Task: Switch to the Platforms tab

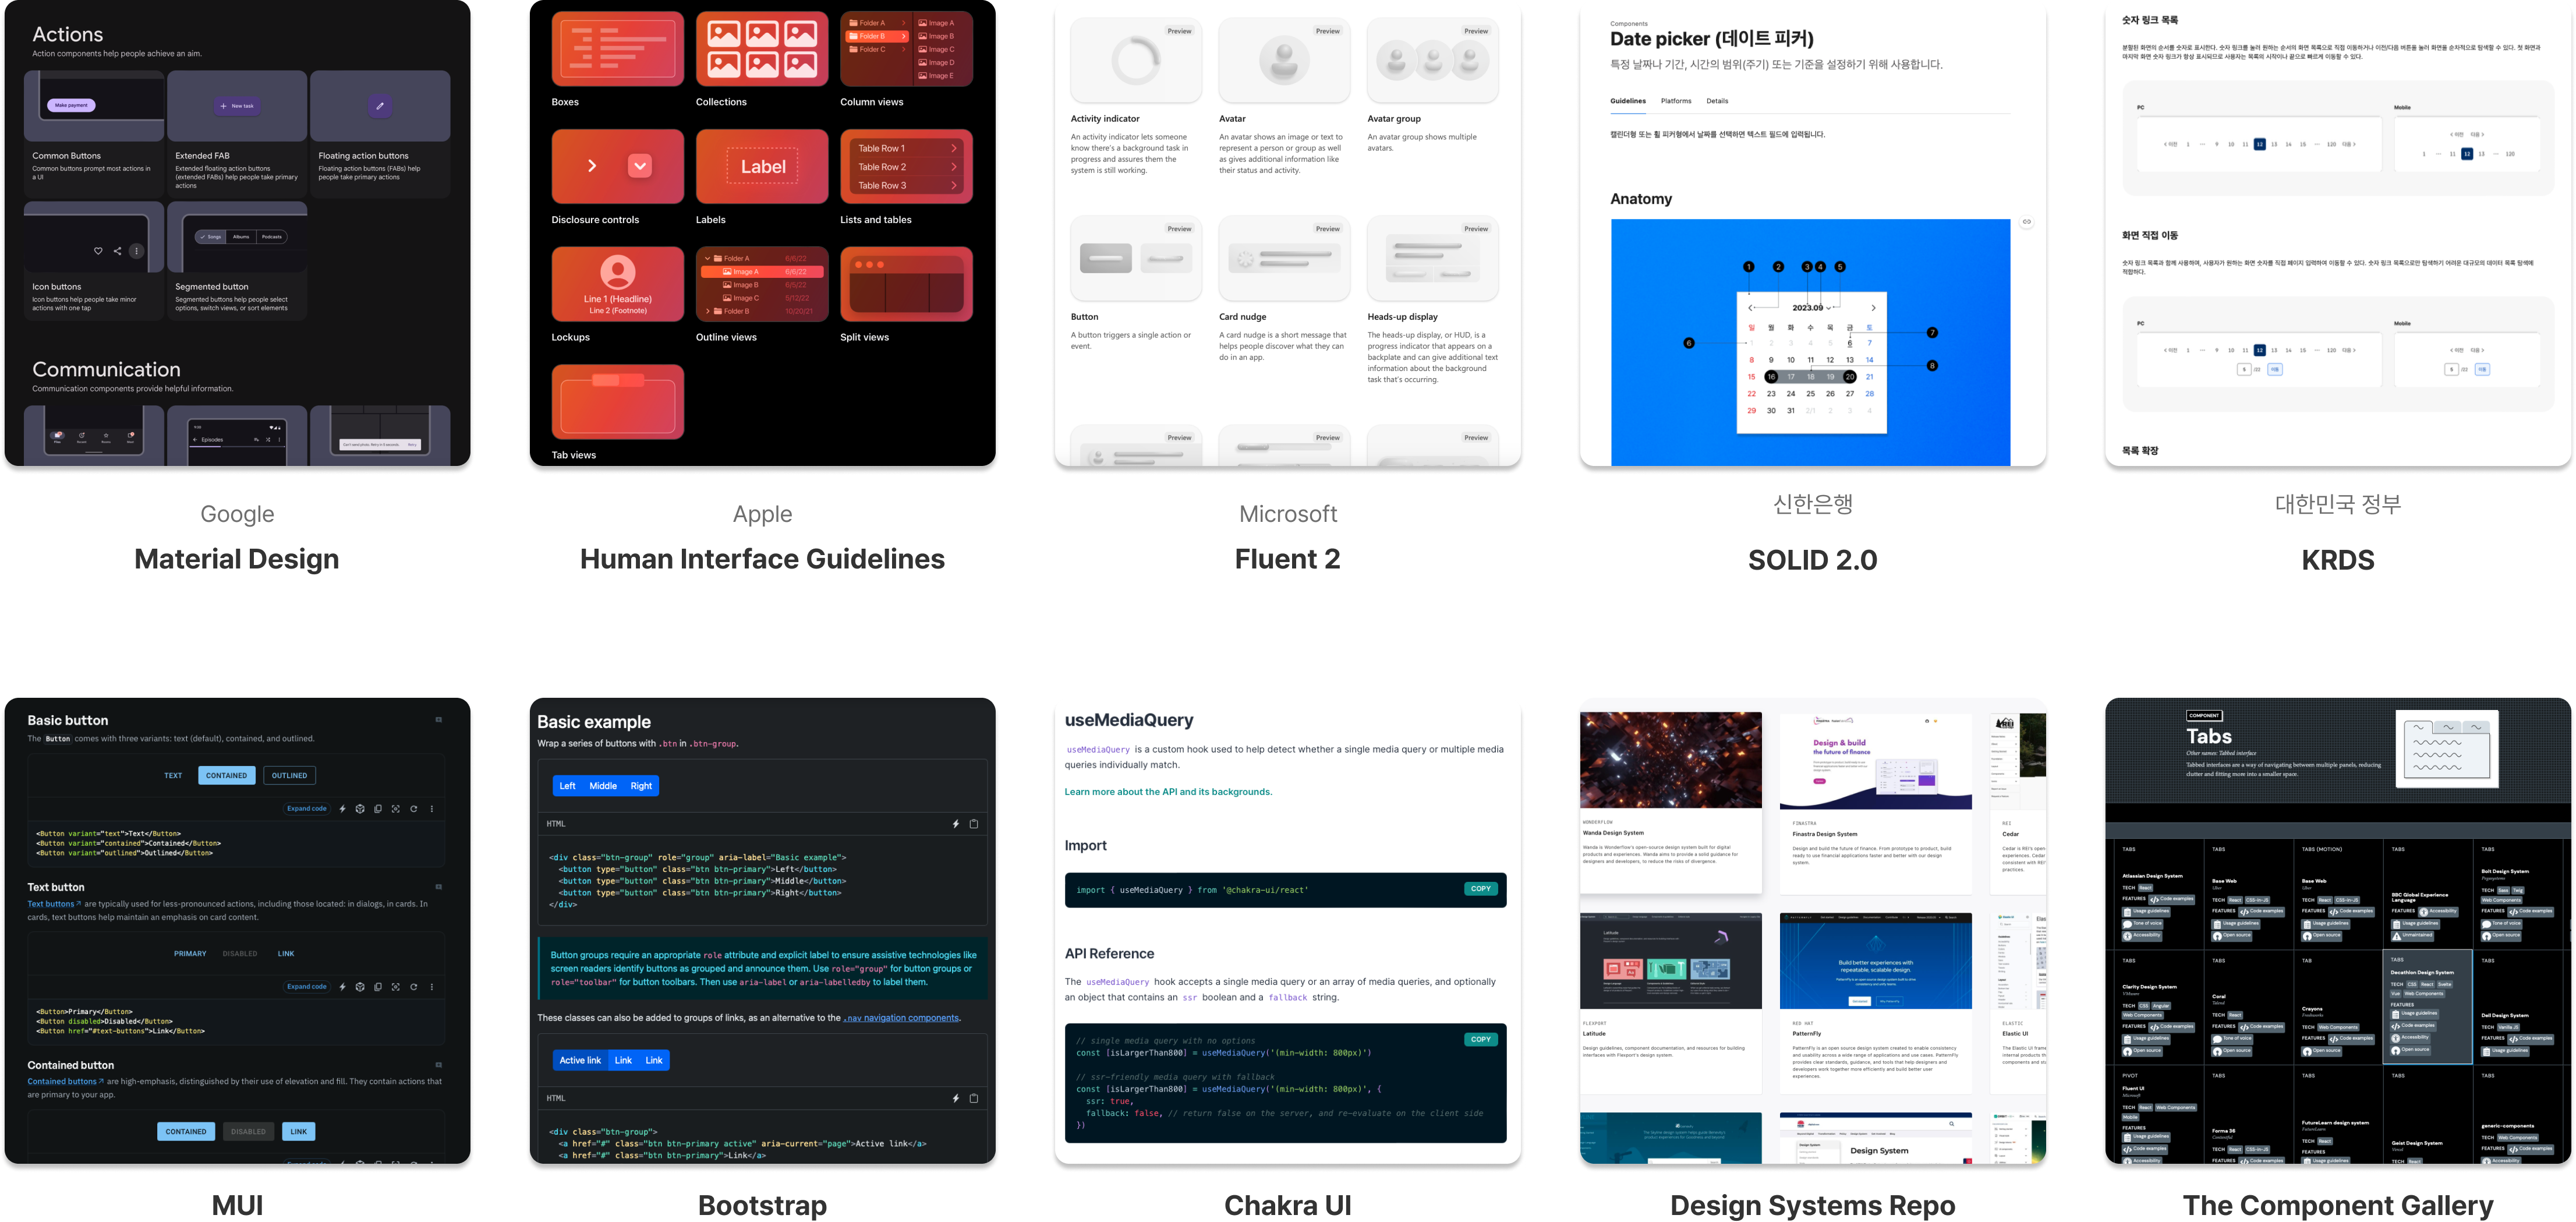Action: (1676, 101)
